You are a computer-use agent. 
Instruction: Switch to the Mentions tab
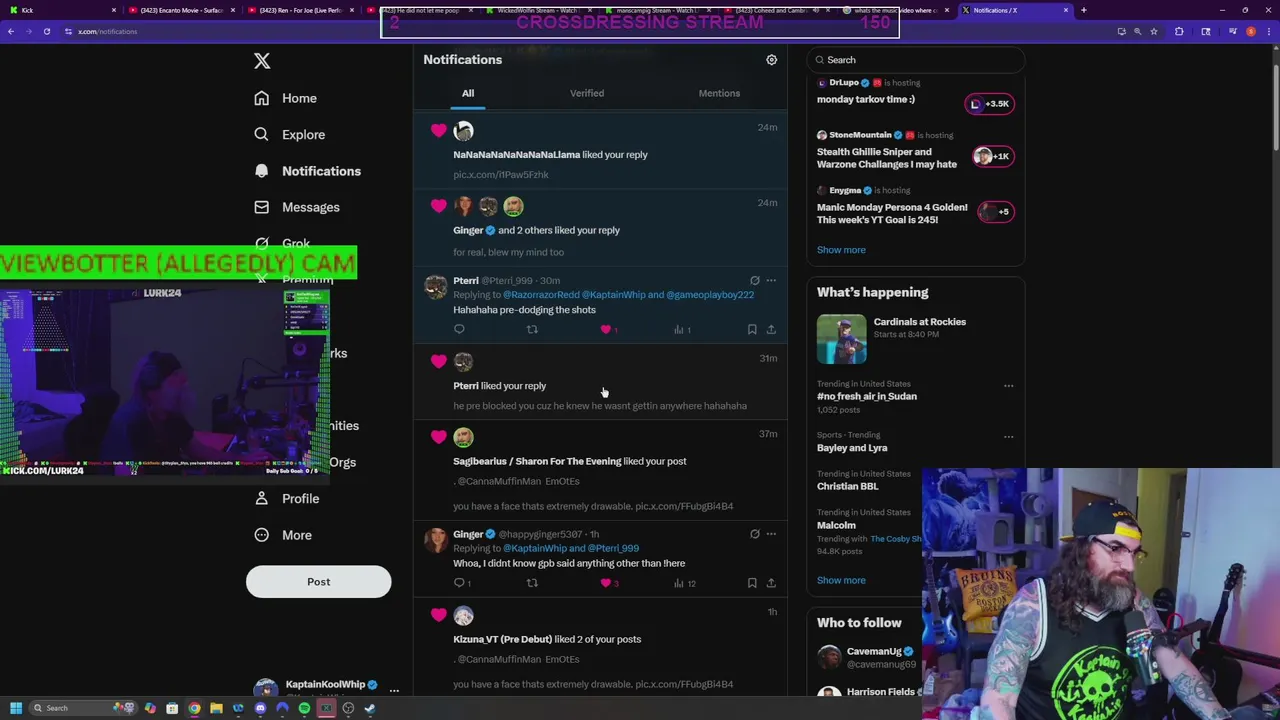point(719,93)
